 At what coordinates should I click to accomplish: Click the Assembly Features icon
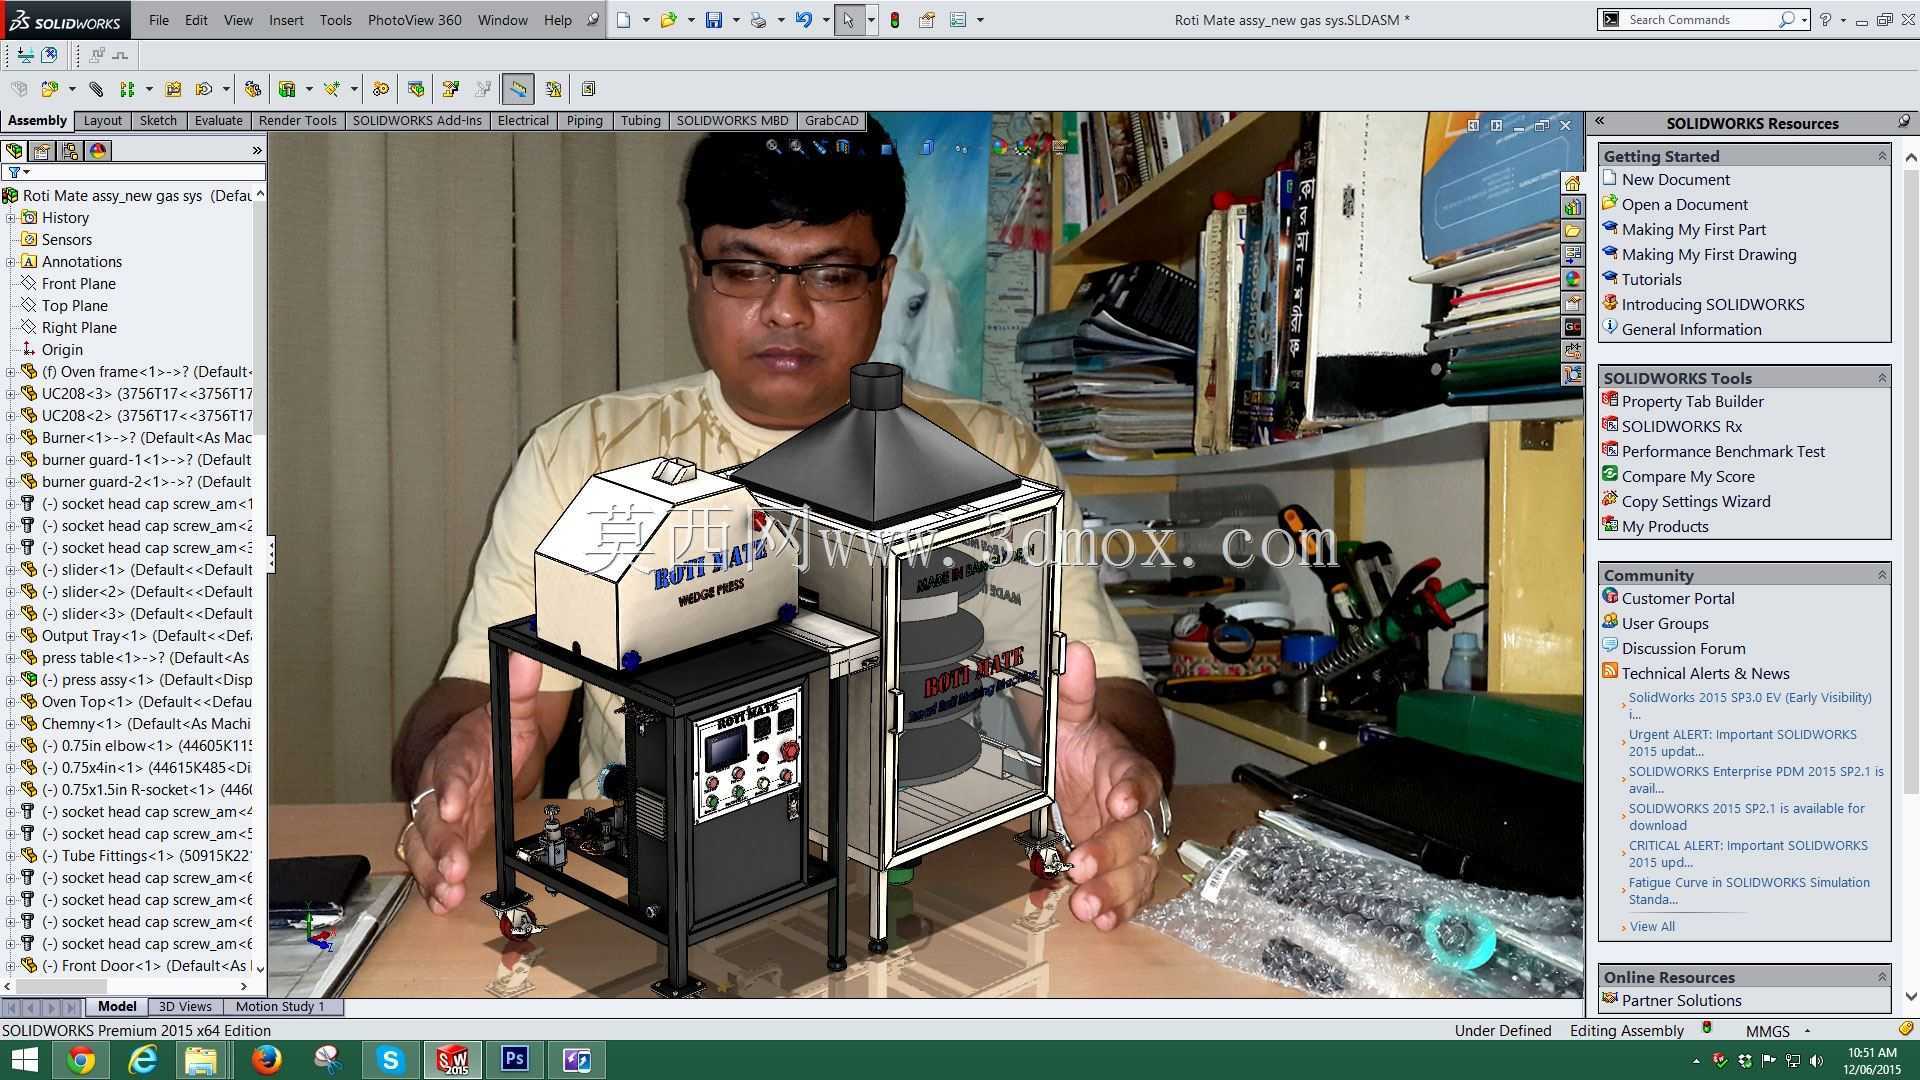[287, 89]
